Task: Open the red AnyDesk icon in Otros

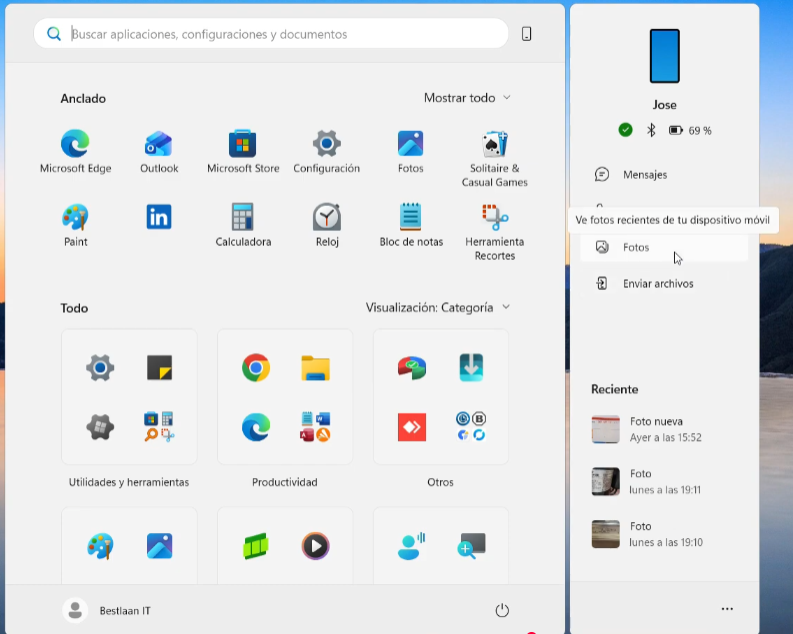Action: (x=412, y=427)
